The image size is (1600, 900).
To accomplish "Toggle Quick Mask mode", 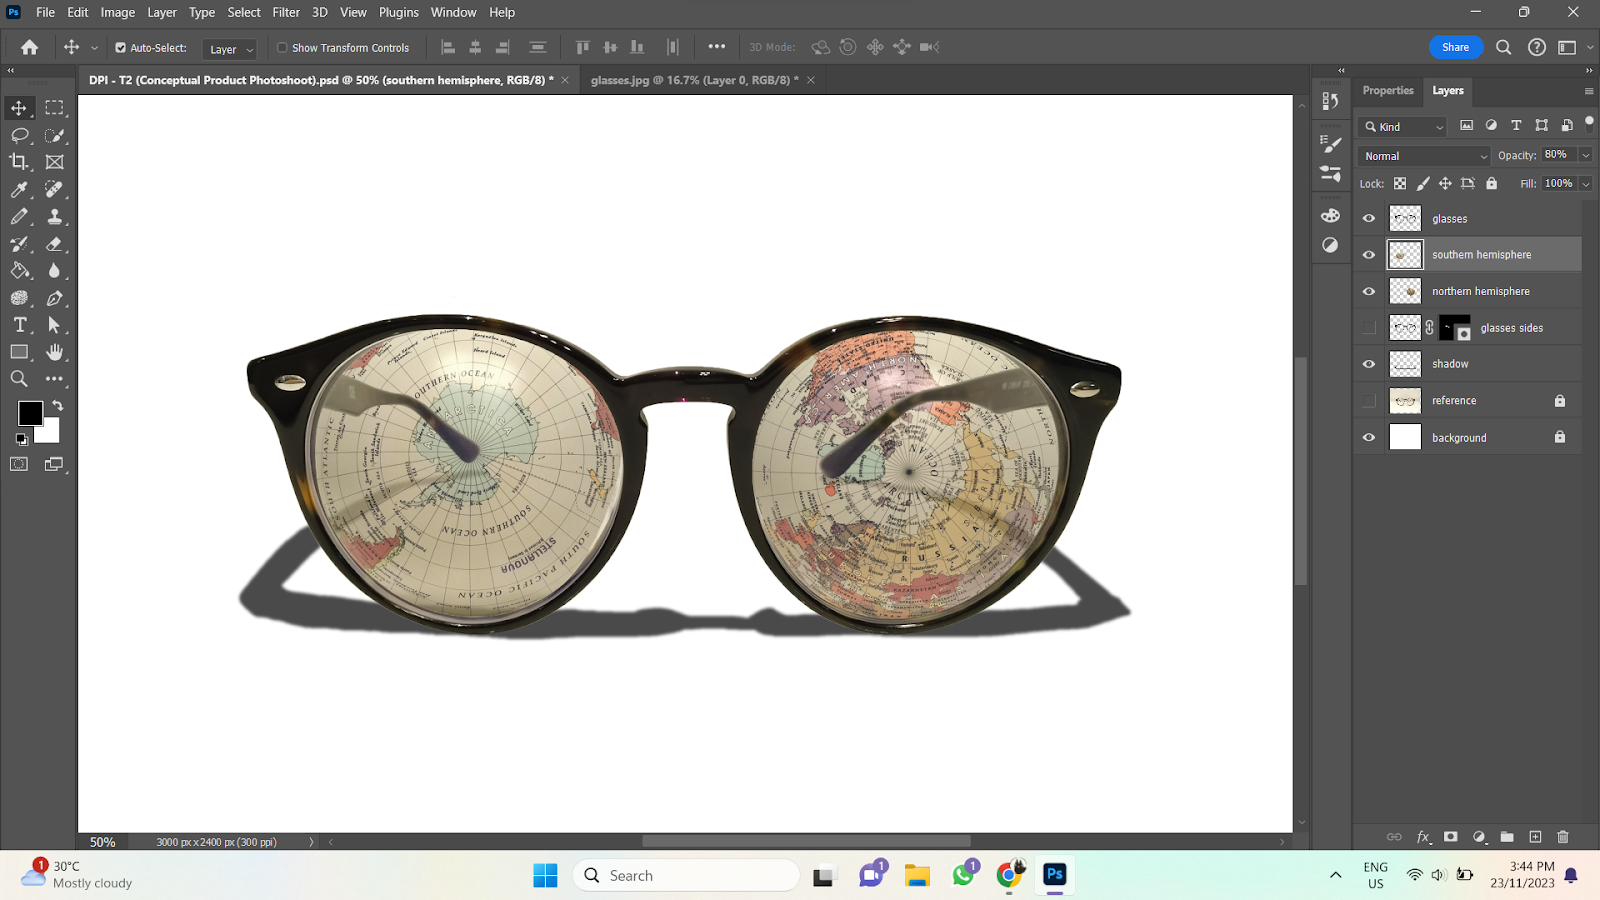I will [x=19, y=464].
